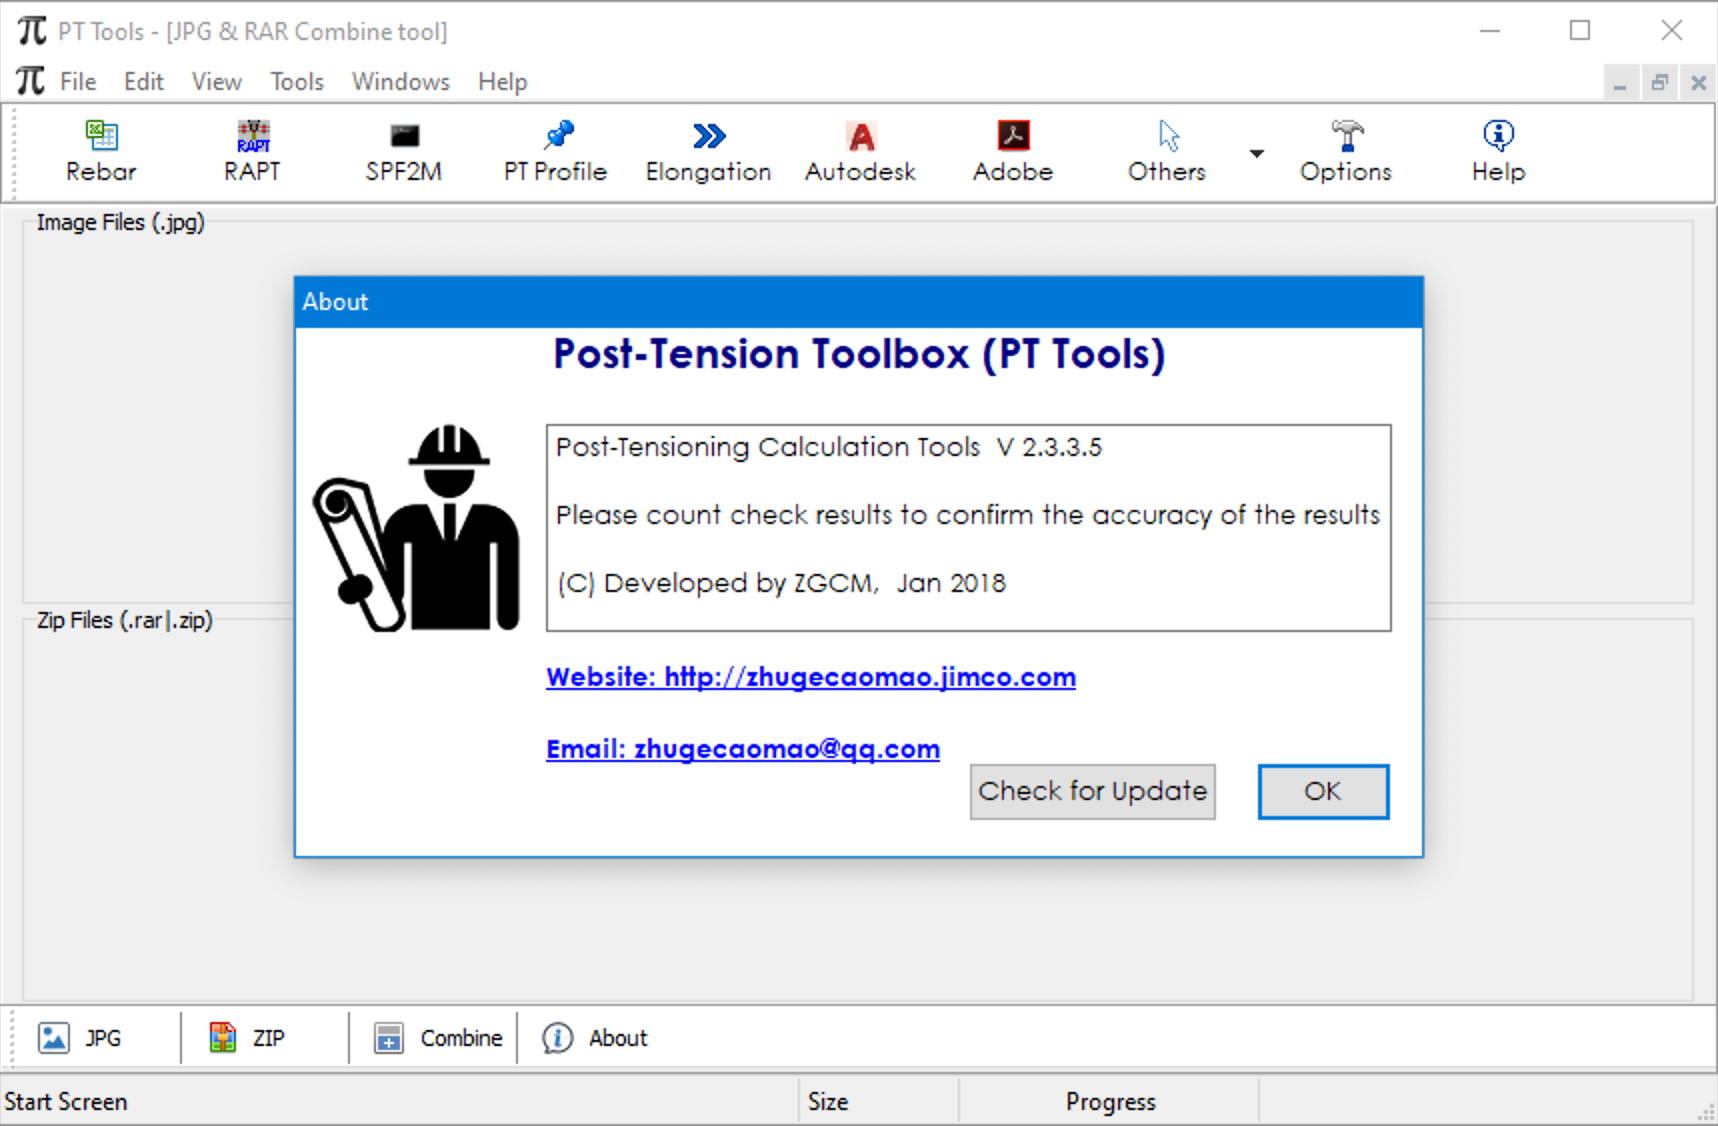This screenshot has width=1718, height=1126.
Task: Select the PT Profile tool
Action: 554,150
